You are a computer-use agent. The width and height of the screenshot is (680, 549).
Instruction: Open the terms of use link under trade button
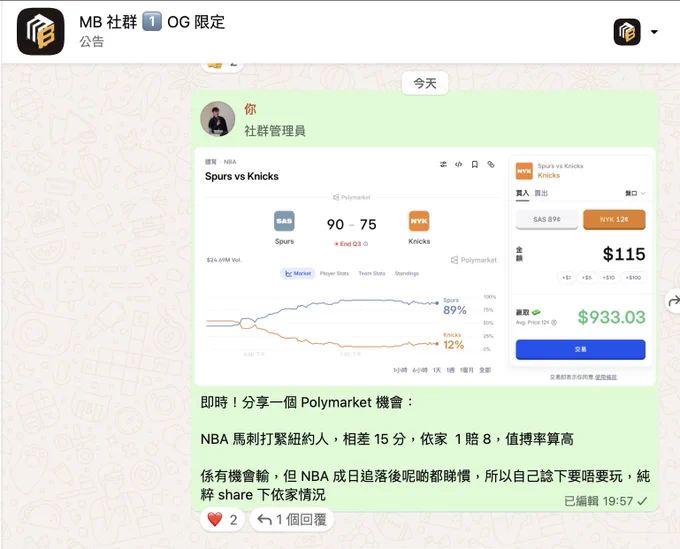pyautogui.click(x=606, y=377)
